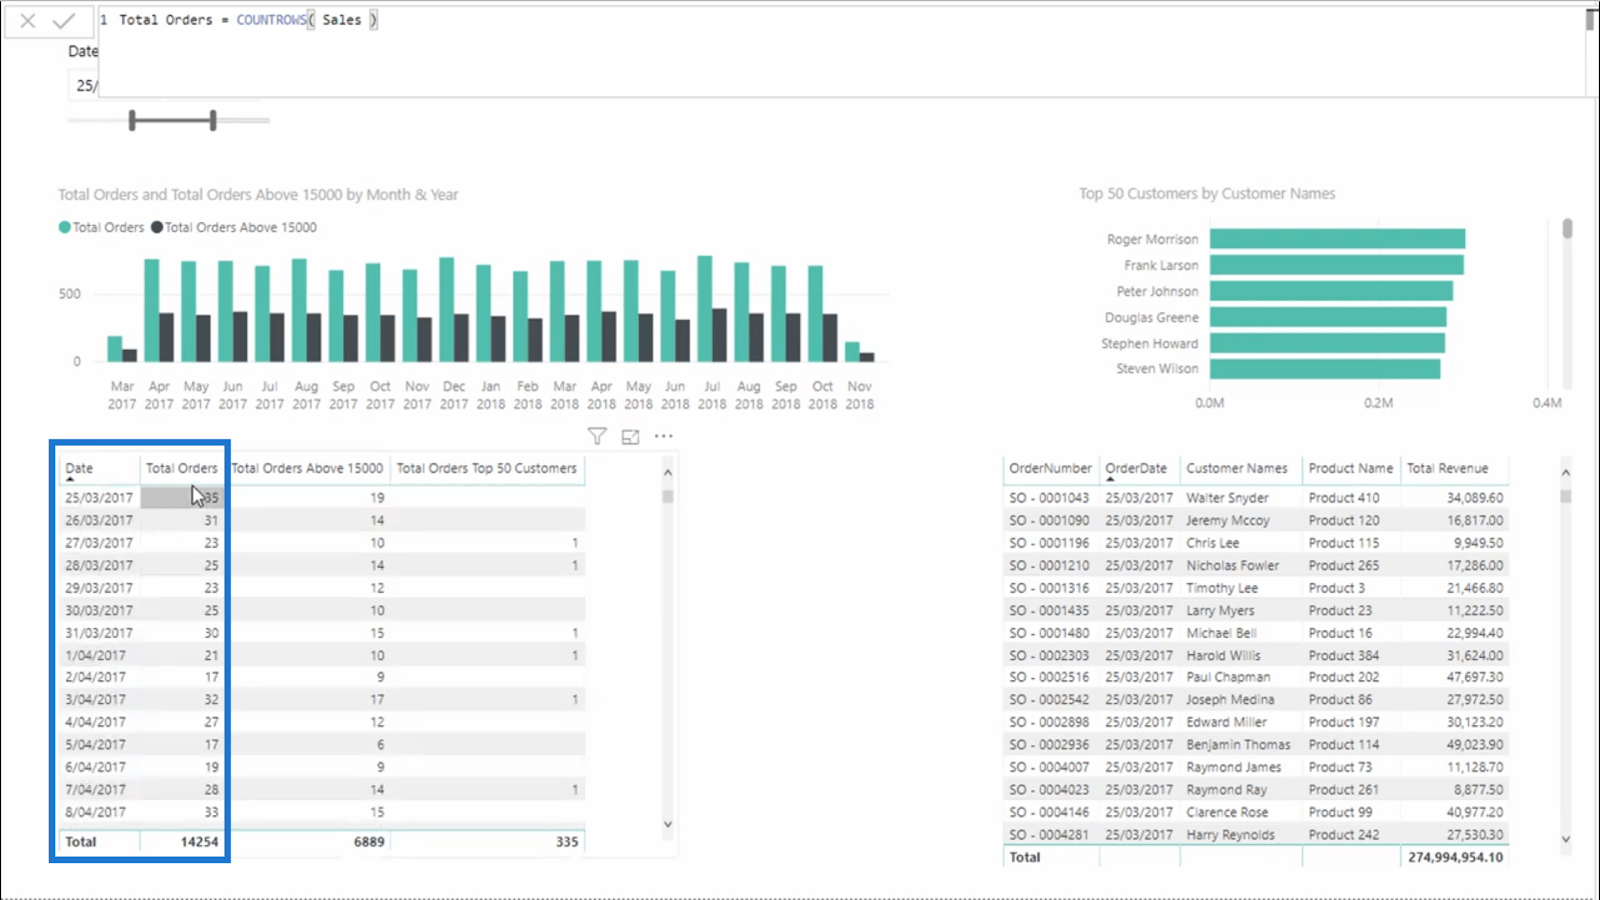The image size is (1600, 900).
Task: Click revenue value 47,697.30
Action: click(x=1474, y=677)
